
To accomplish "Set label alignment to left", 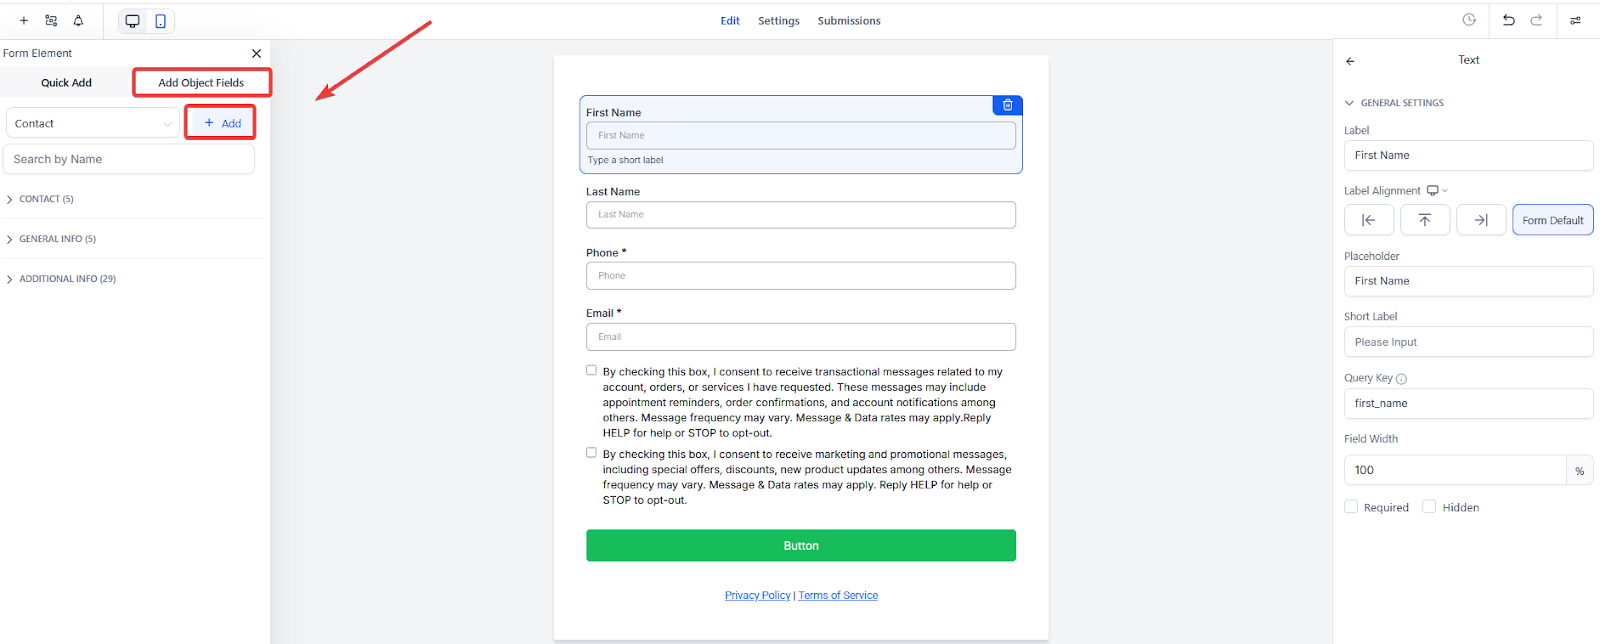I will 1369,220.
